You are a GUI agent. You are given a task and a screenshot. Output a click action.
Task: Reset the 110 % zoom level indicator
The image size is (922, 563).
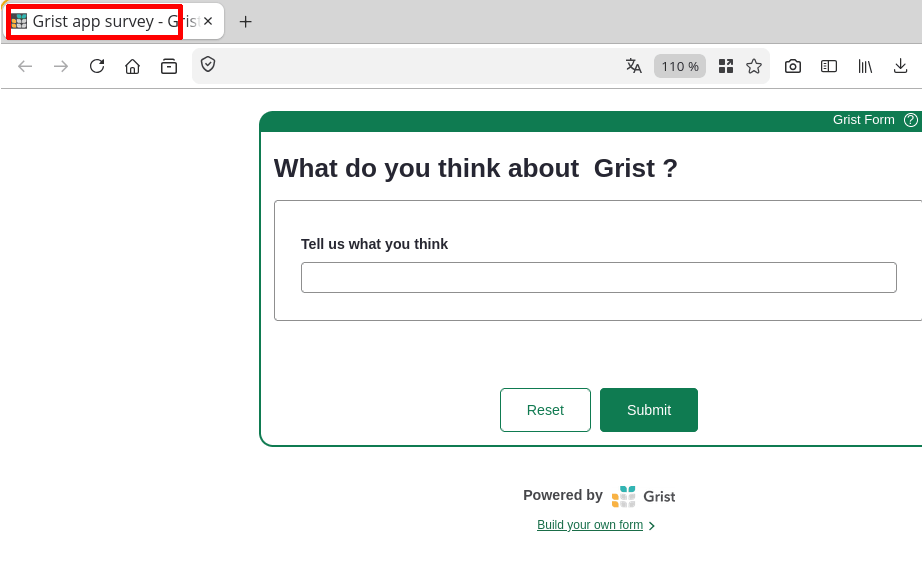[680, 66]
